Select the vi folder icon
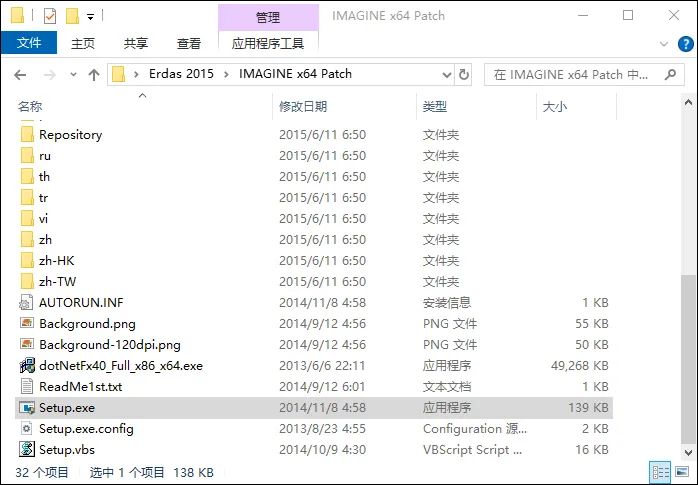 (27, 218)
